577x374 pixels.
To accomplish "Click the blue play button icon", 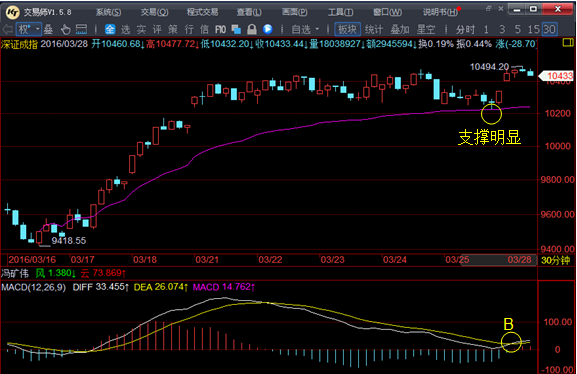I will pos(268,29).
